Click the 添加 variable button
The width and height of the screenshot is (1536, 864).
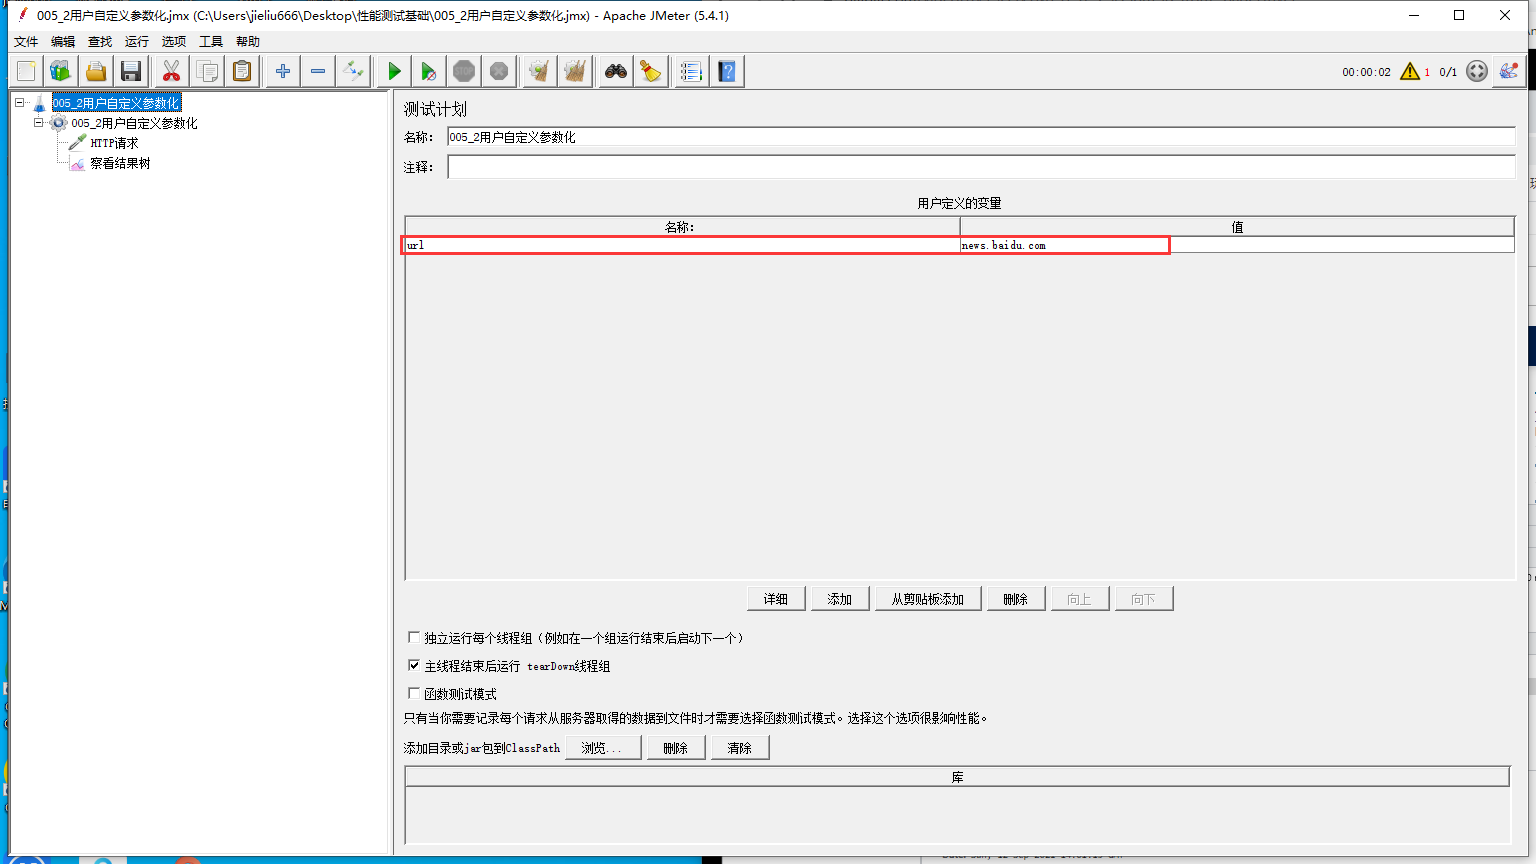coord(840,599)
